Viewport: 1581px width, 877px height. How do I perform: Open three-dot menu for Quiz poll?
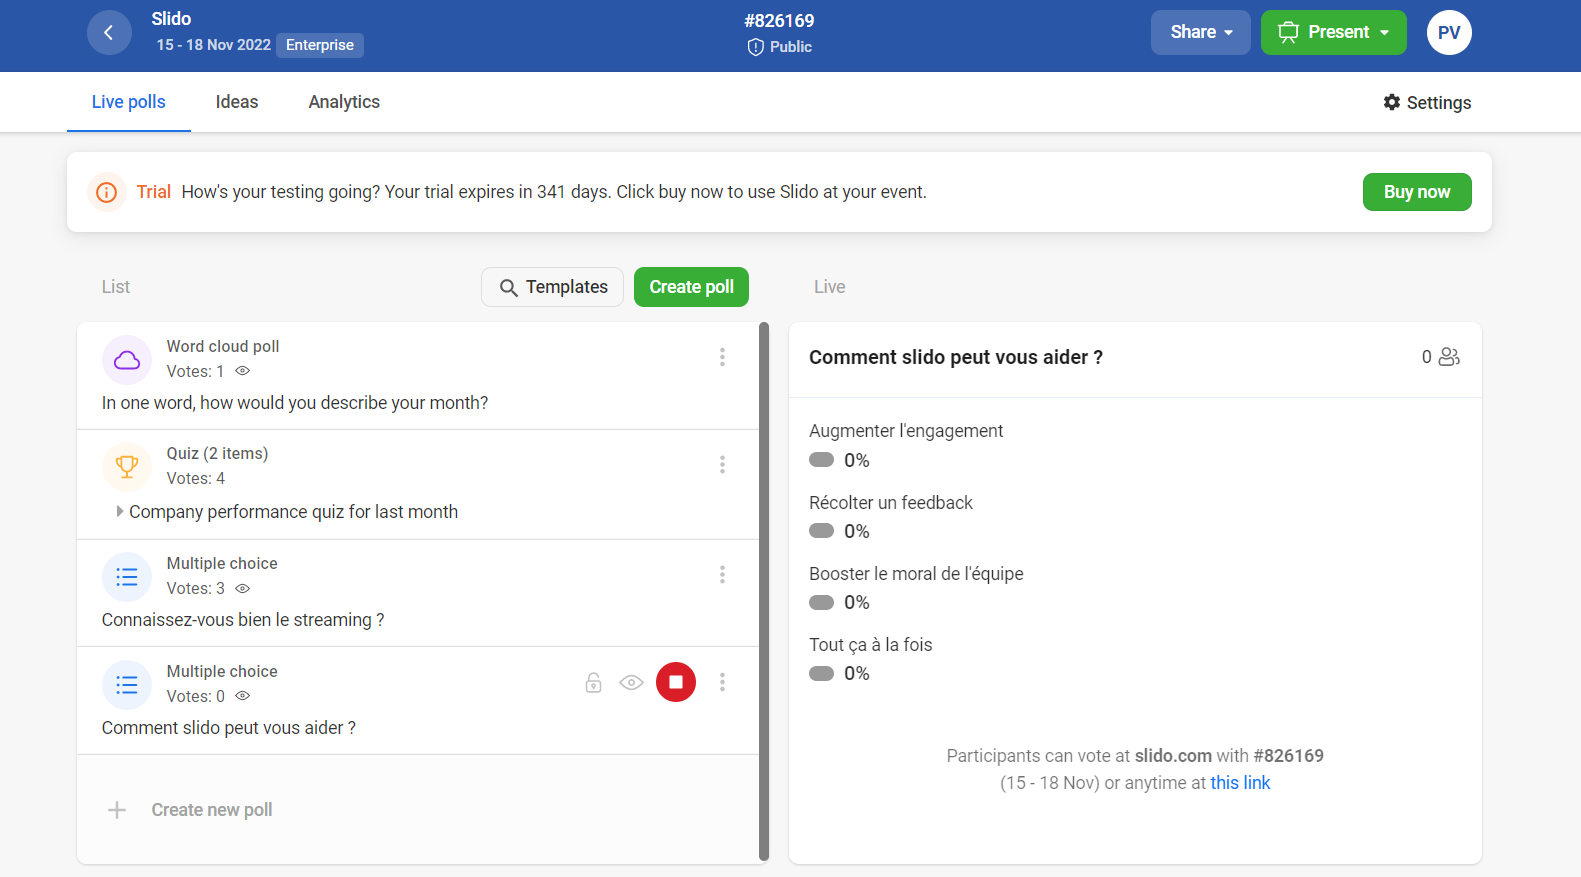coord(722,464)
